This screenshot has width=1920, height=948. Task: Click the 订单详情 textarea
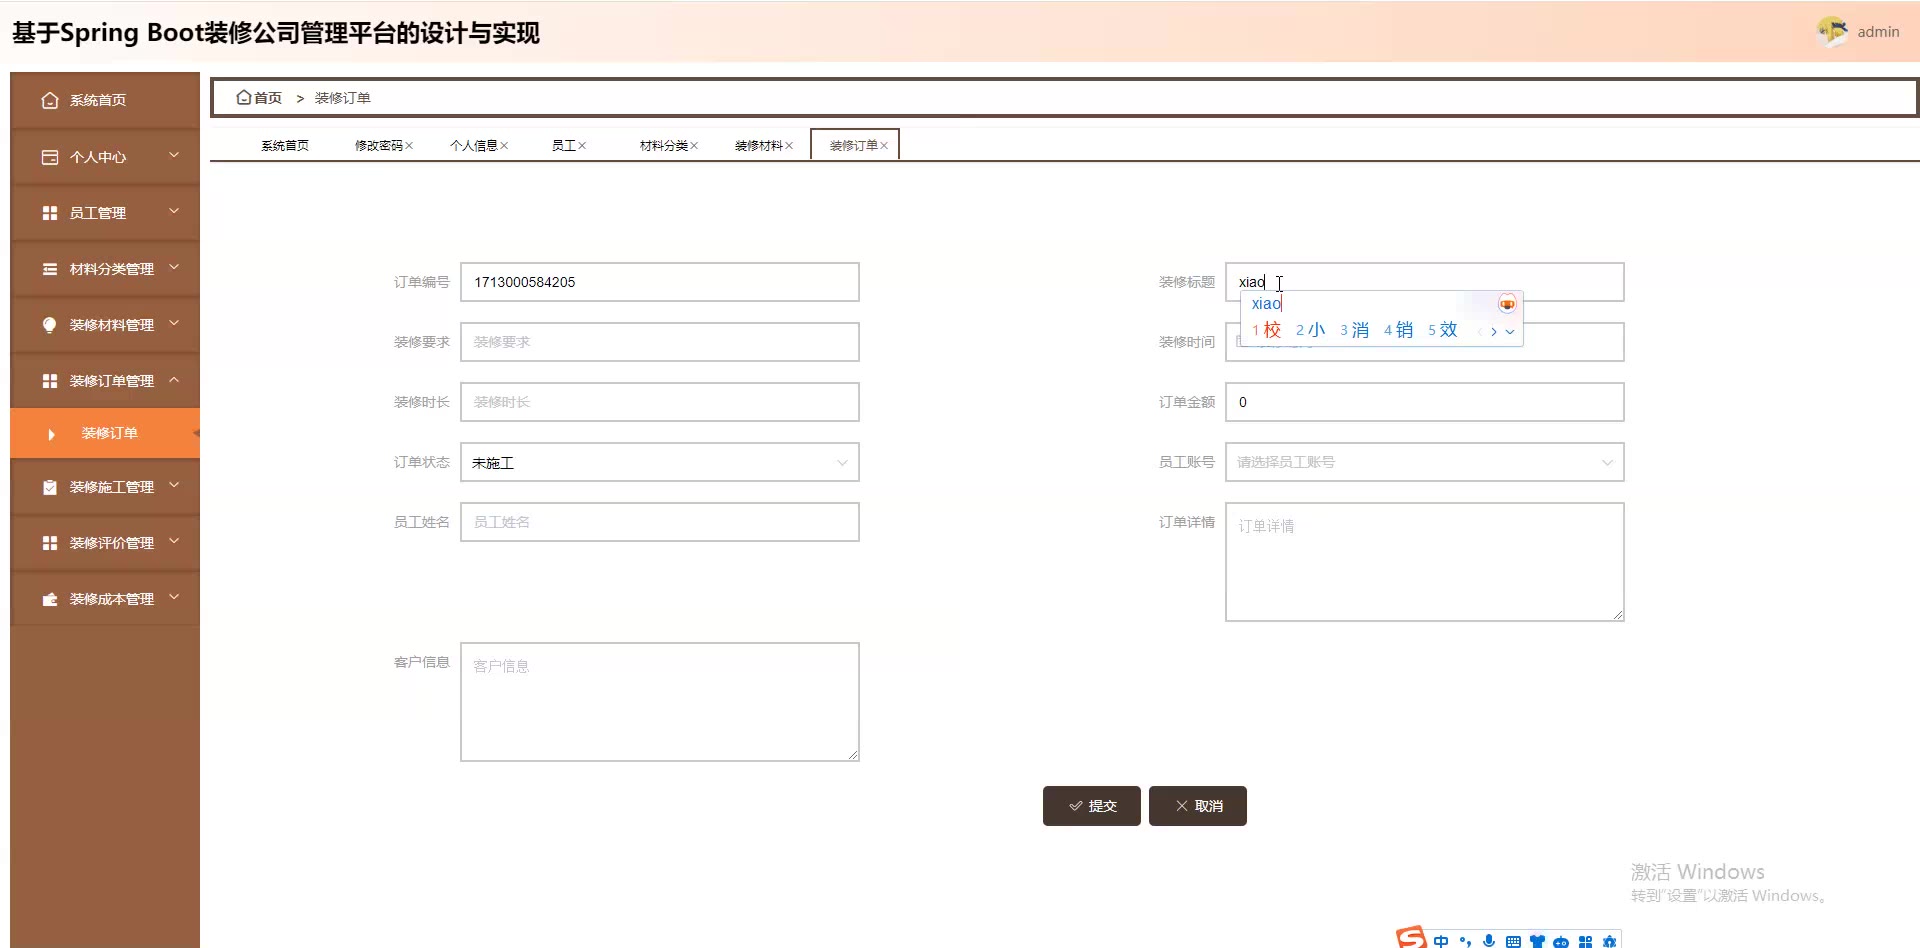coord(1425,562)
